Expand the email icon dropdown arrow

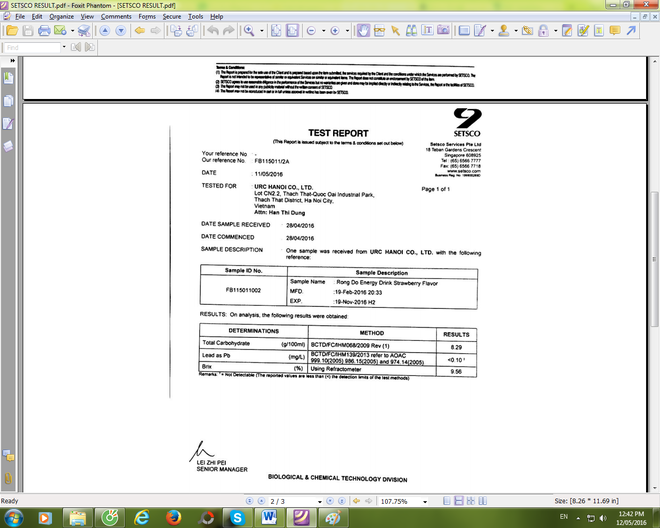point(72,31)
